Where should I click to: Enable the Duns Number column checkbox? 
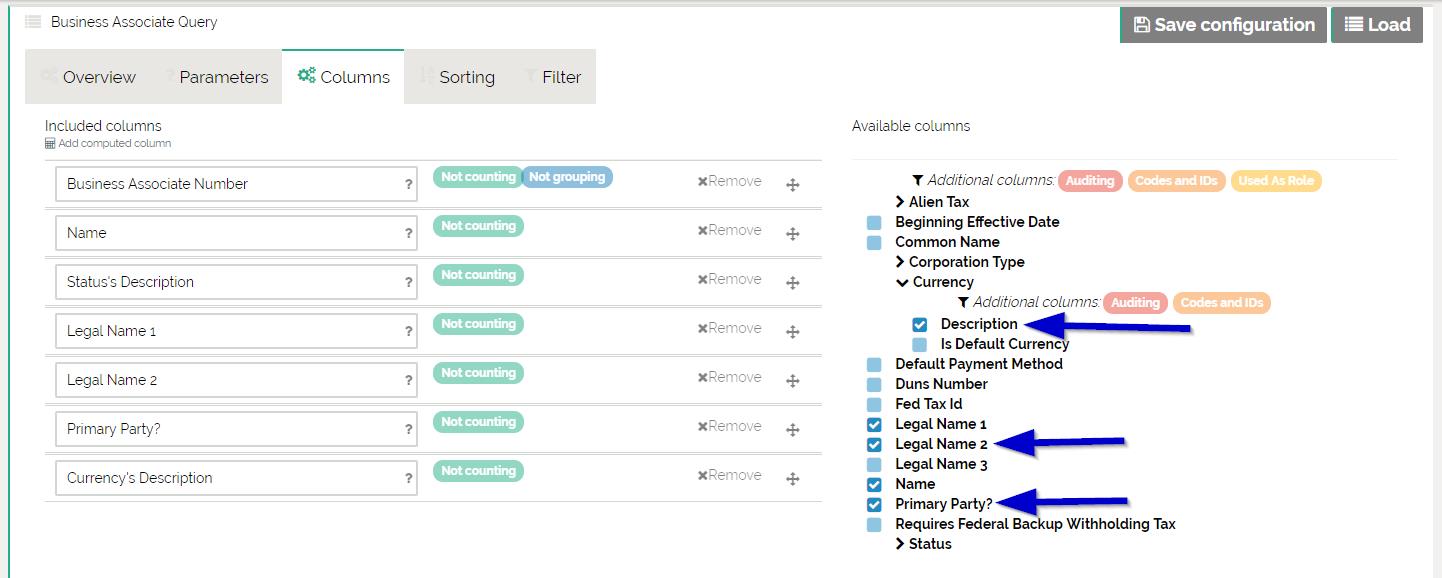pyautogui.click(x=874, y=385)
